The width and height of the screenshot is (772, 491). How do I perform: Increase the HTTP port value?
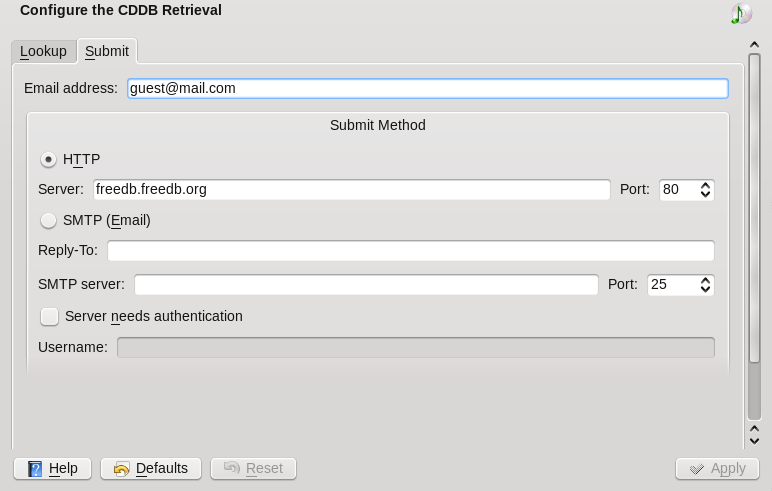point(705,185)
